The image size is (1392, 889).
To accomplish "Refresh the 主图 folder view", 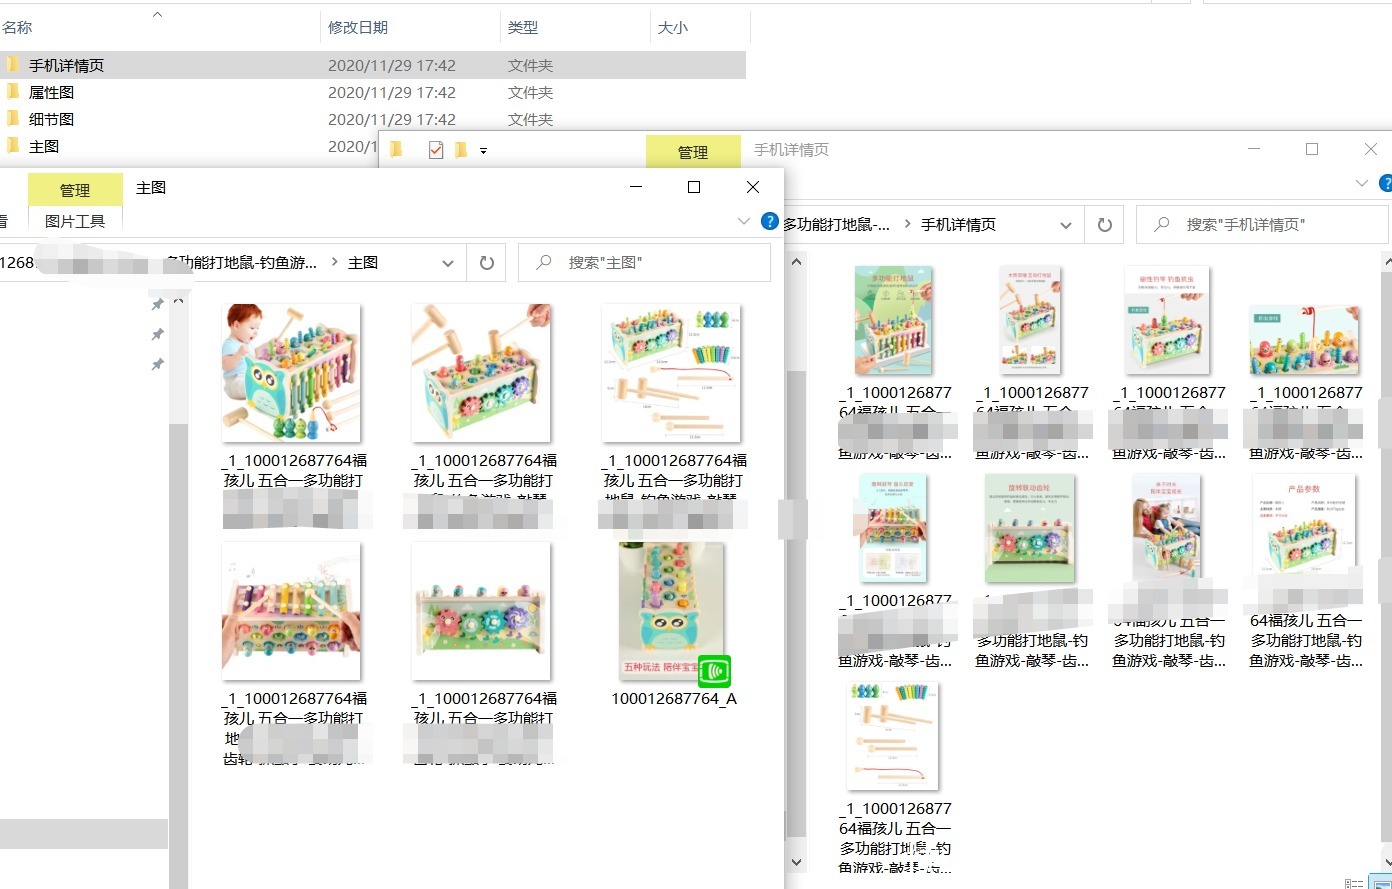I will tap(487, 263).
